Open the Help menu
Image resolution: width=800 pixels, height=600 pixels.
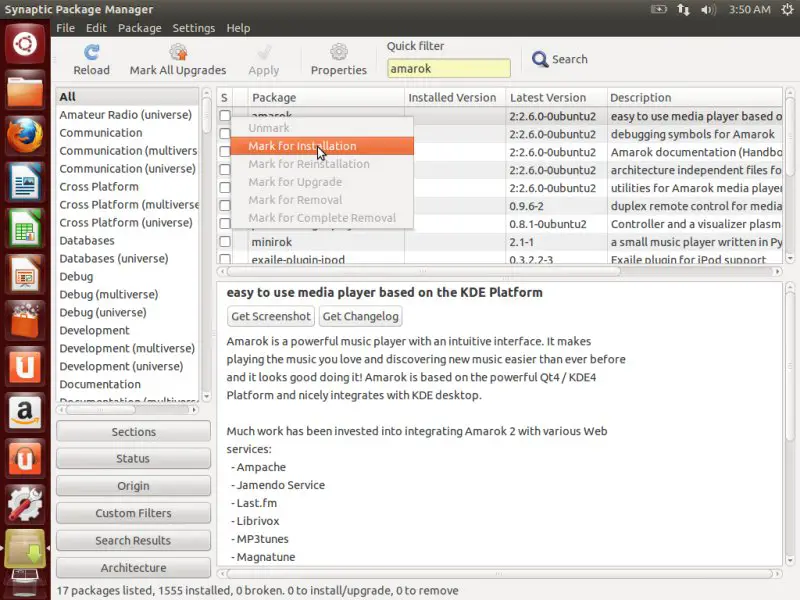click(238, 28)
